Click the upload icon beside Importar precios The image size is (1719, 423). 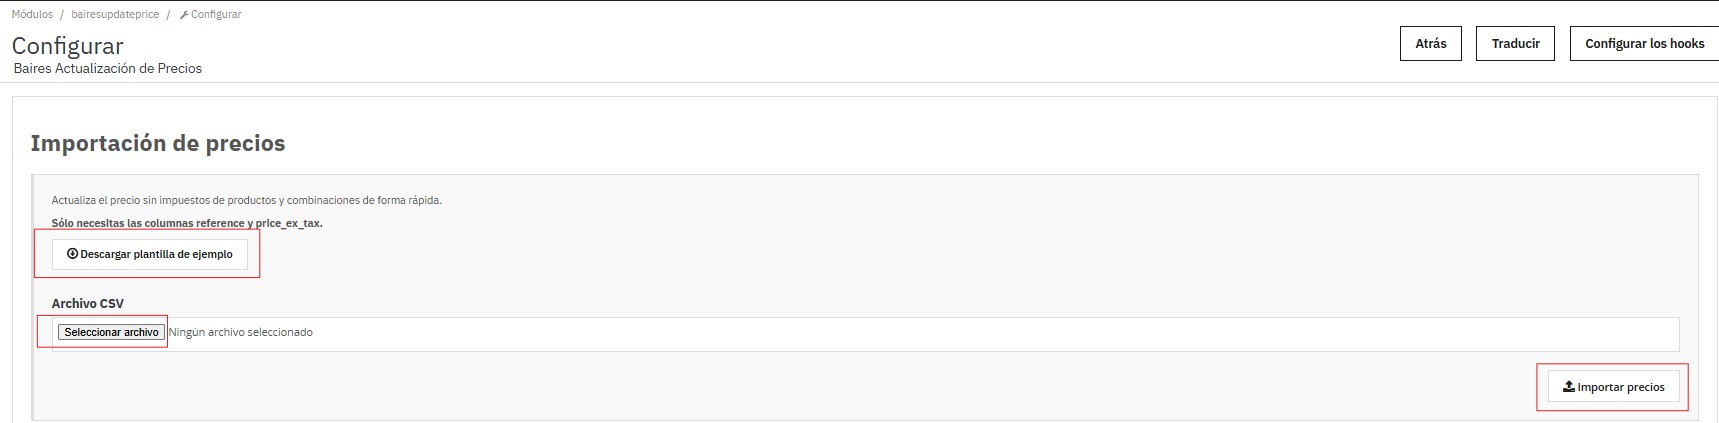(1569, 387)
